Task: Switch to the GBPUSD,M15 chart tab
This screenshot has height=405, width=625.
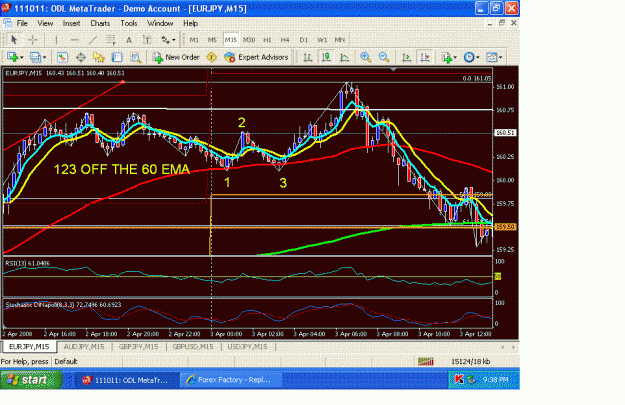Action: 193,346
